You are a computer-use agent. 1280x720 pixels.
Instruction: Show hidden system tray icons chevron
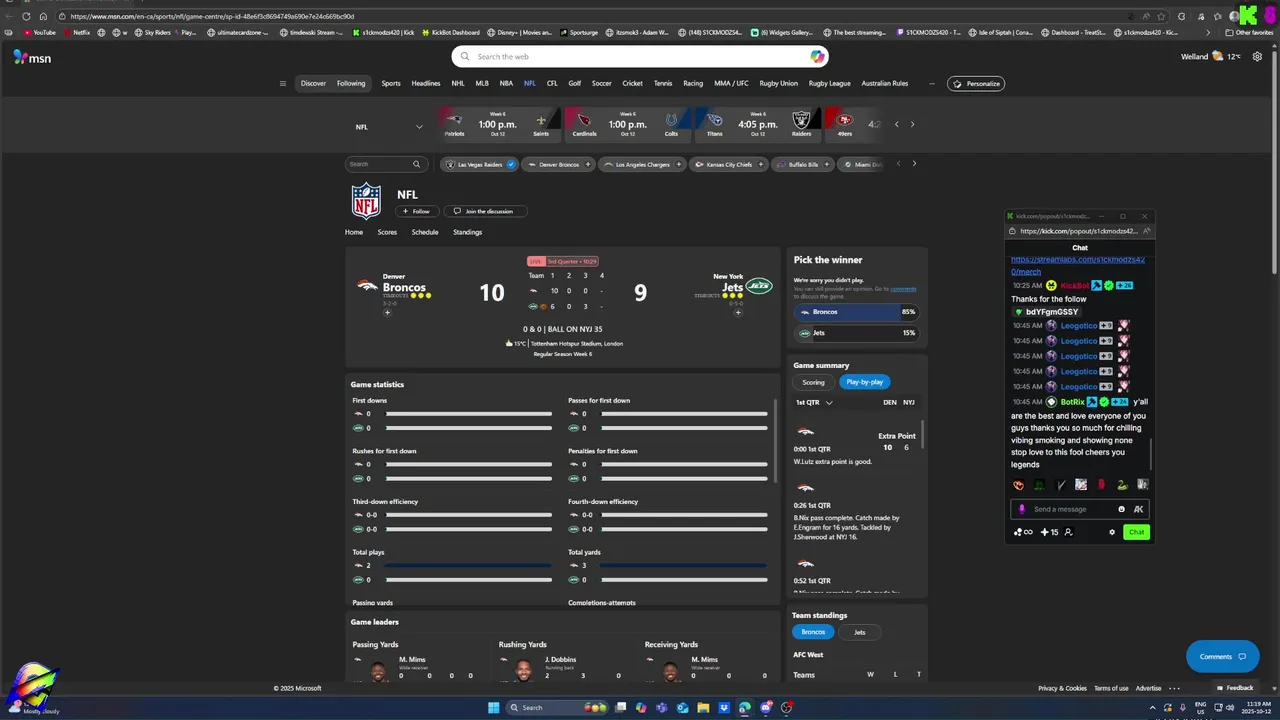(x=1151, y=708)
